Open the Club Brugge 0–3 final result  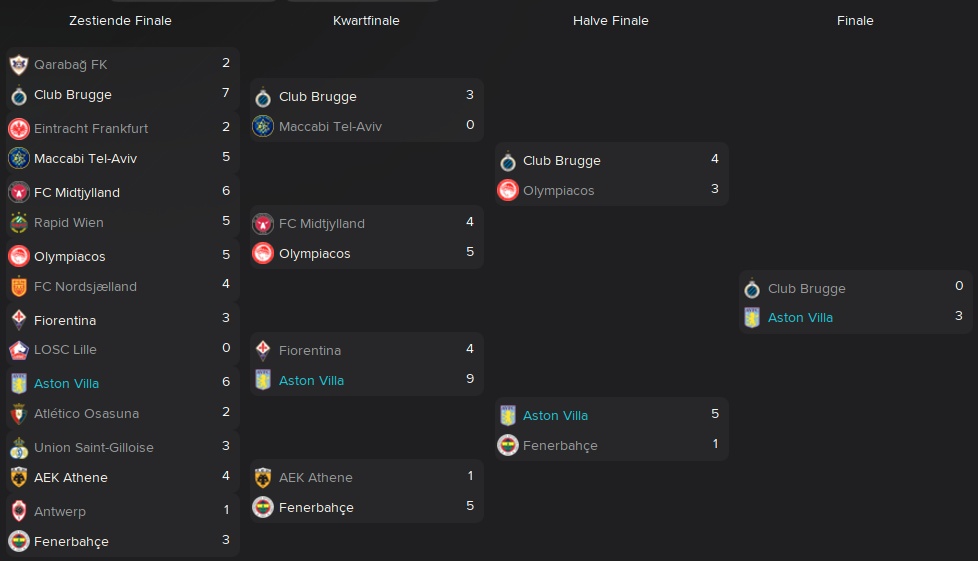[856, 302]
